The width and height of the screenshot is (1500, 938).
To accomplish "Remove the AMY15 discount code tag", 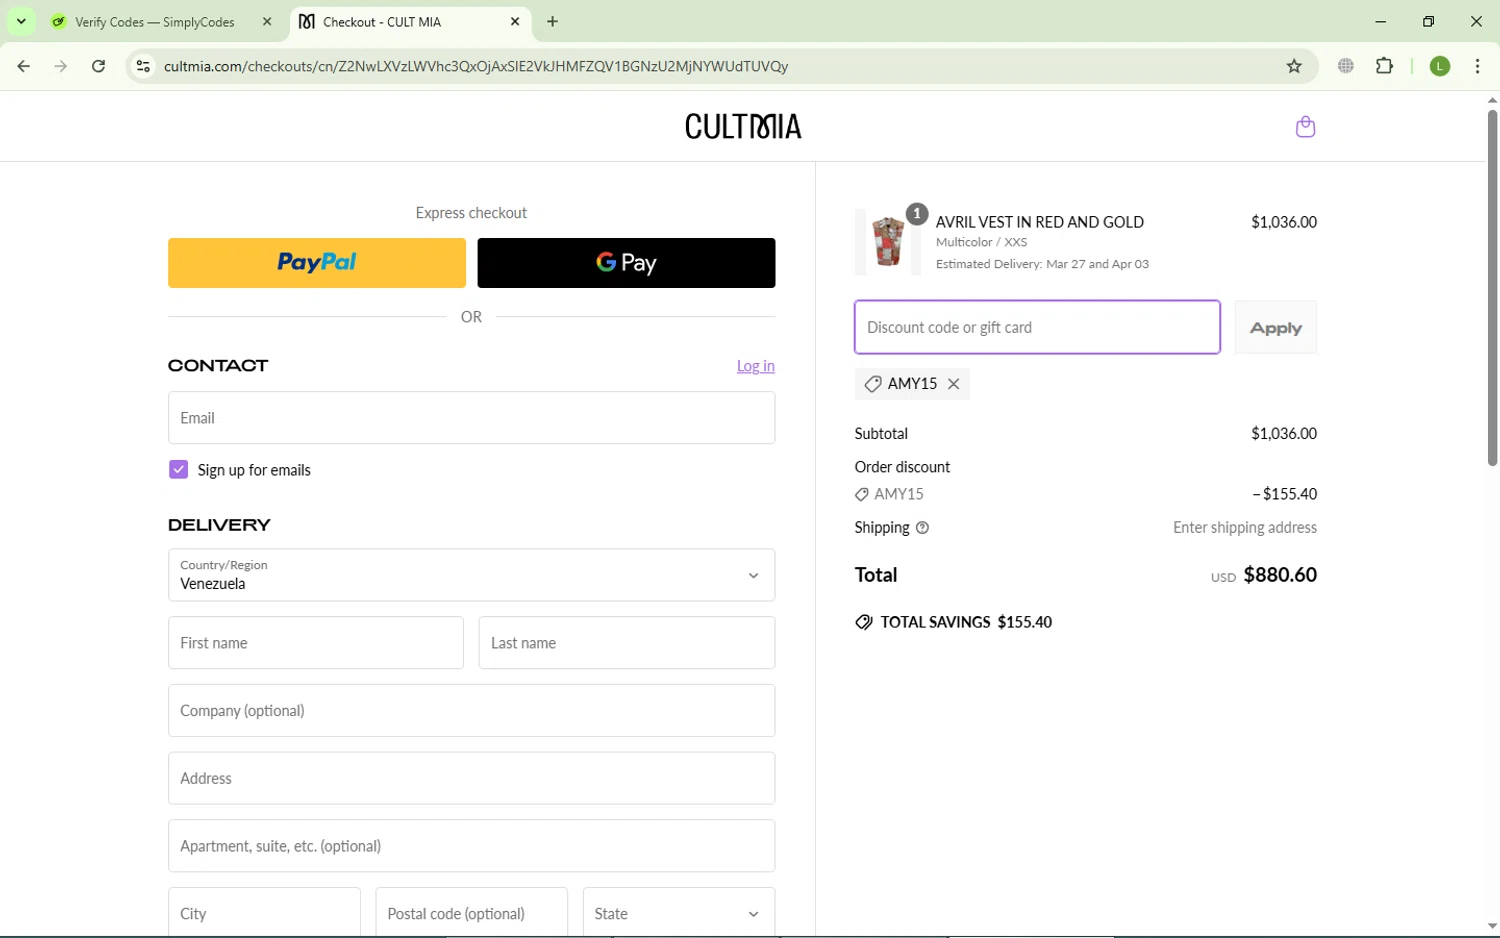I will pos(954,384).
